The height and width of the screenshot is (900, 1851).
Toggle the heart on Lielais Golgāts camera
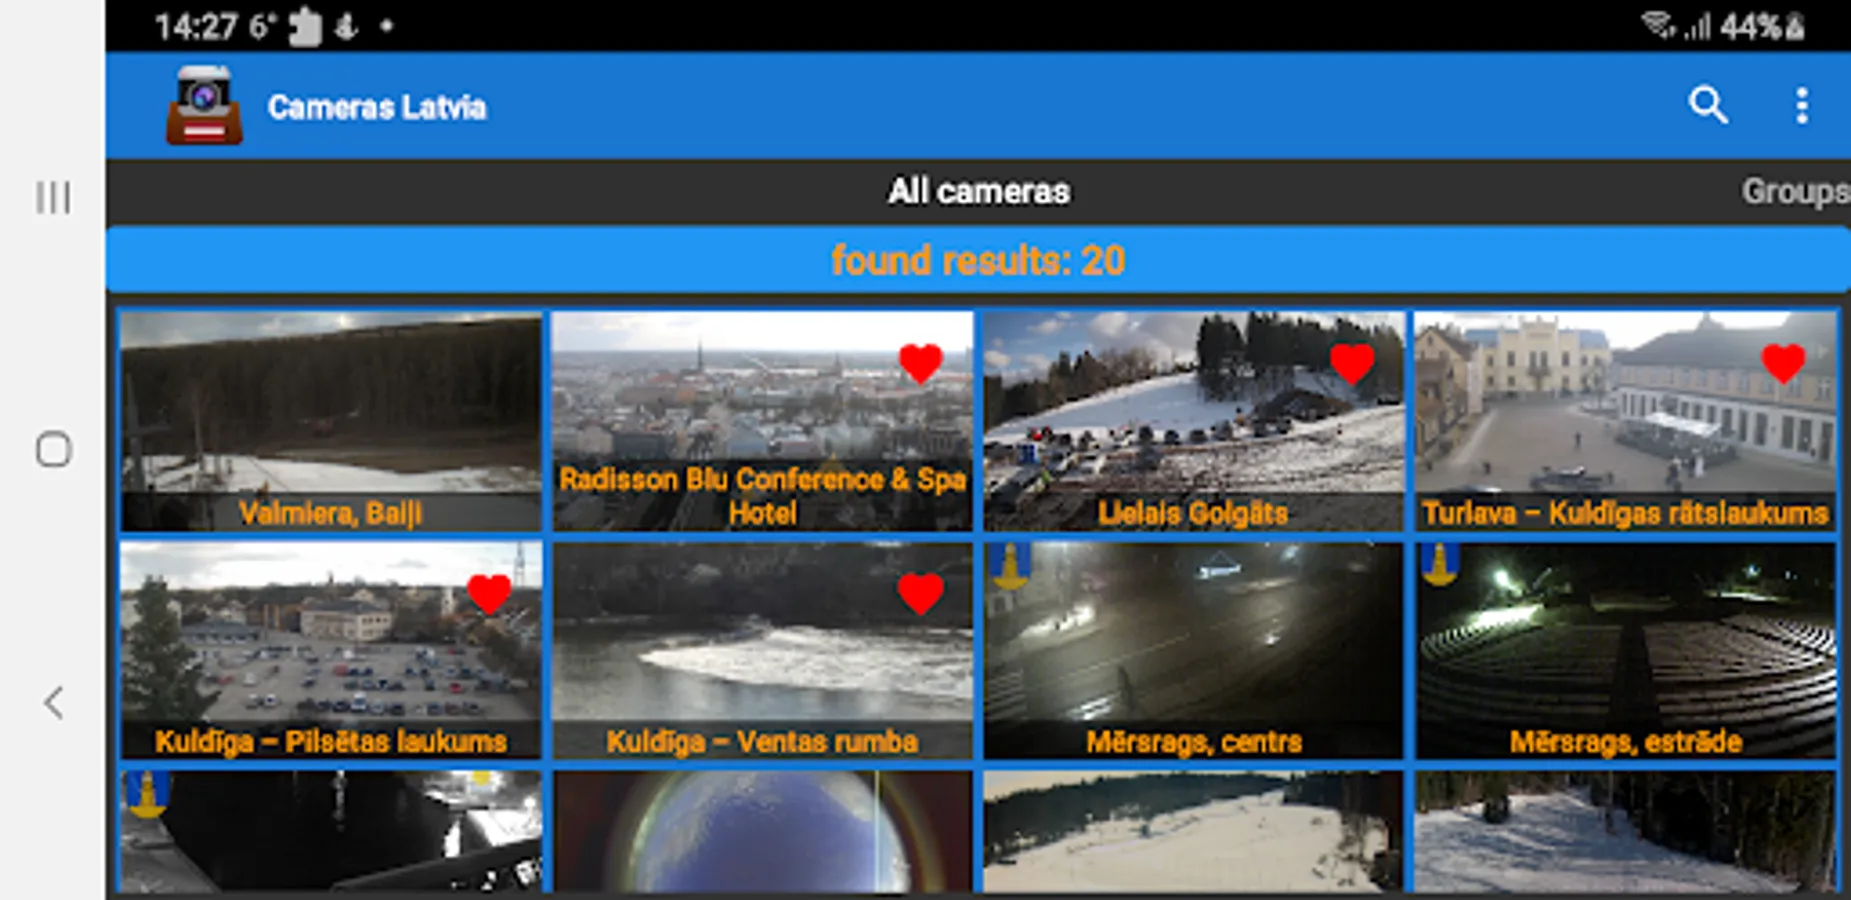tap(1351, 363)
